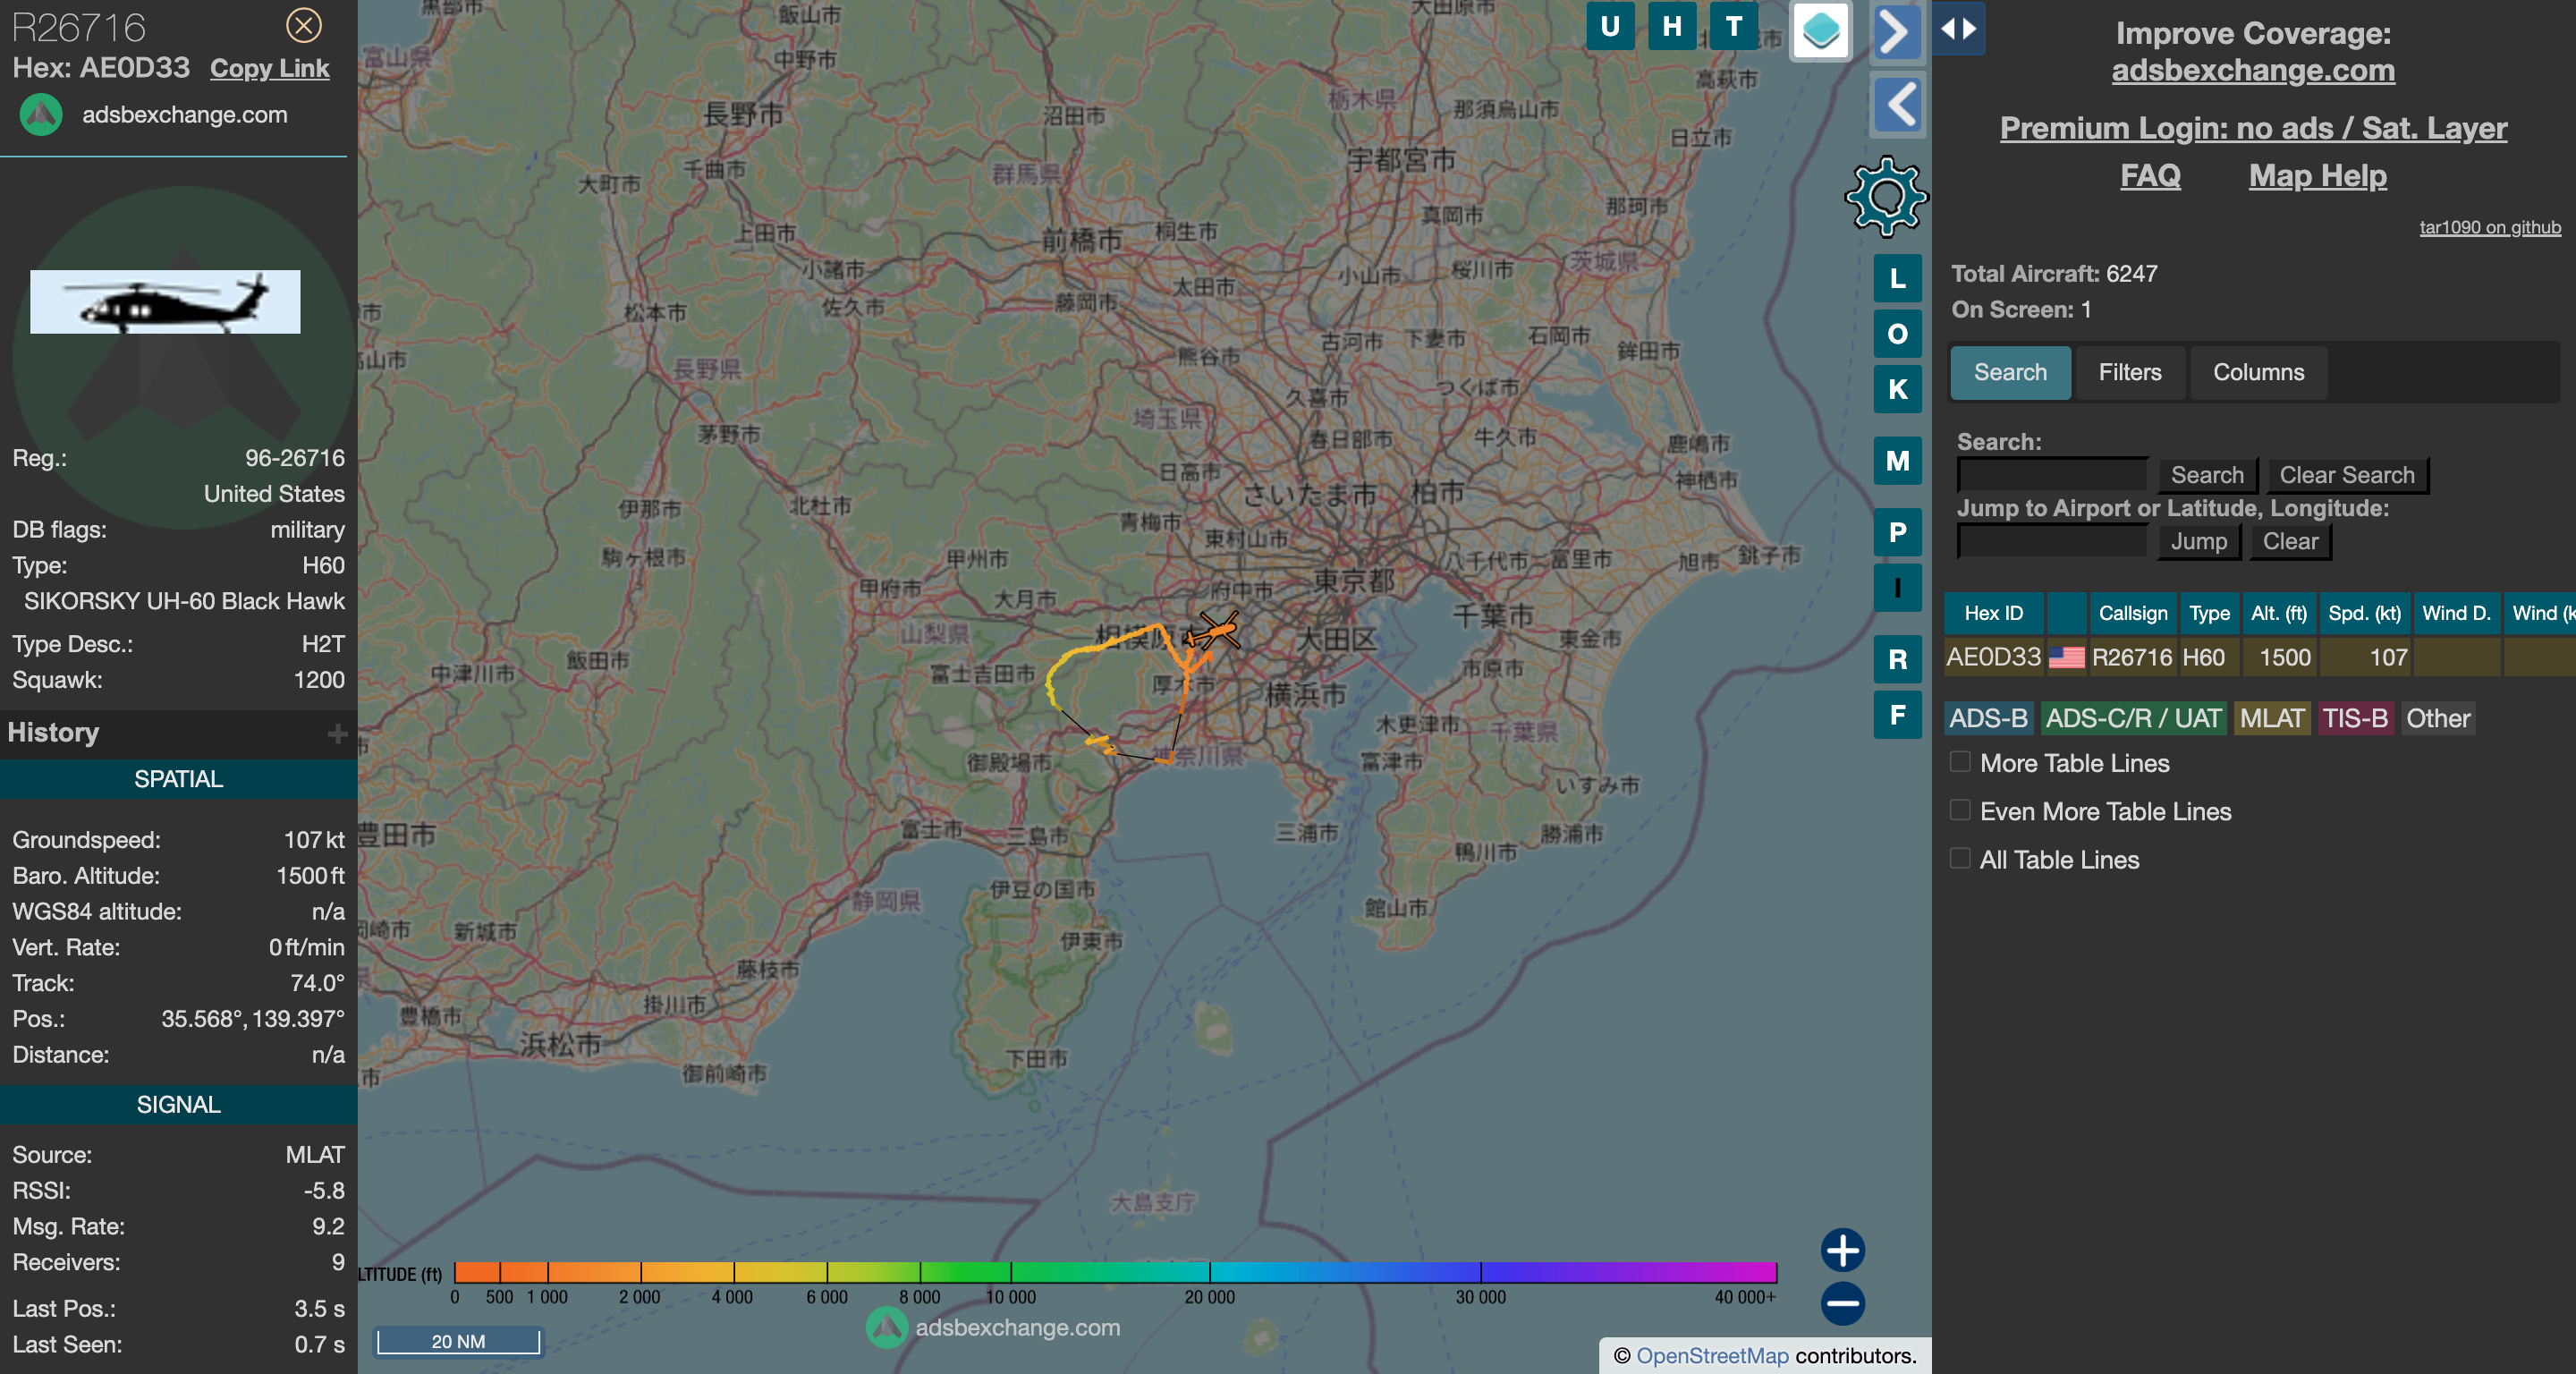
Task: Sort table by Type column
Action: [2209, 613]
